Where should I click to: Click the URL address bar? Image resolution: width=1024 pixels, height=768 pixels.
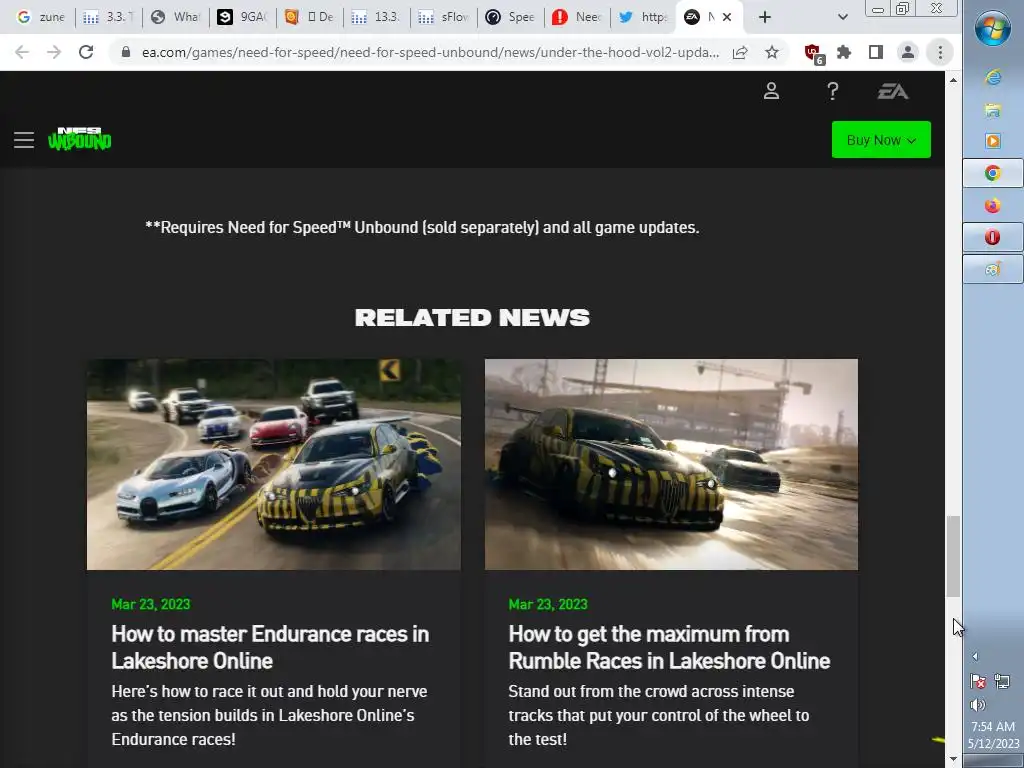430,52
